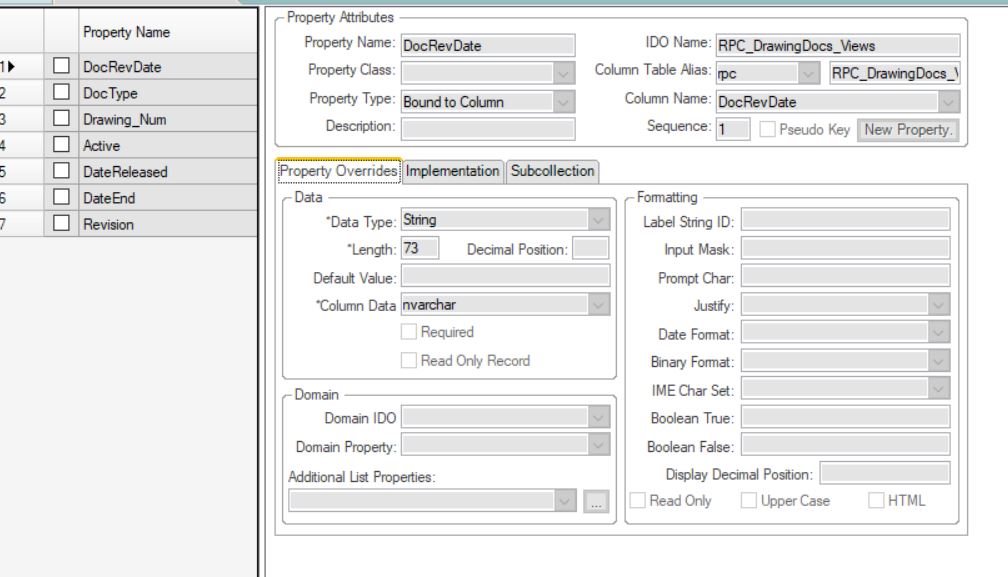Open the Domain Property dropdown
The image size is (1008, 577).
pos(598,445)
